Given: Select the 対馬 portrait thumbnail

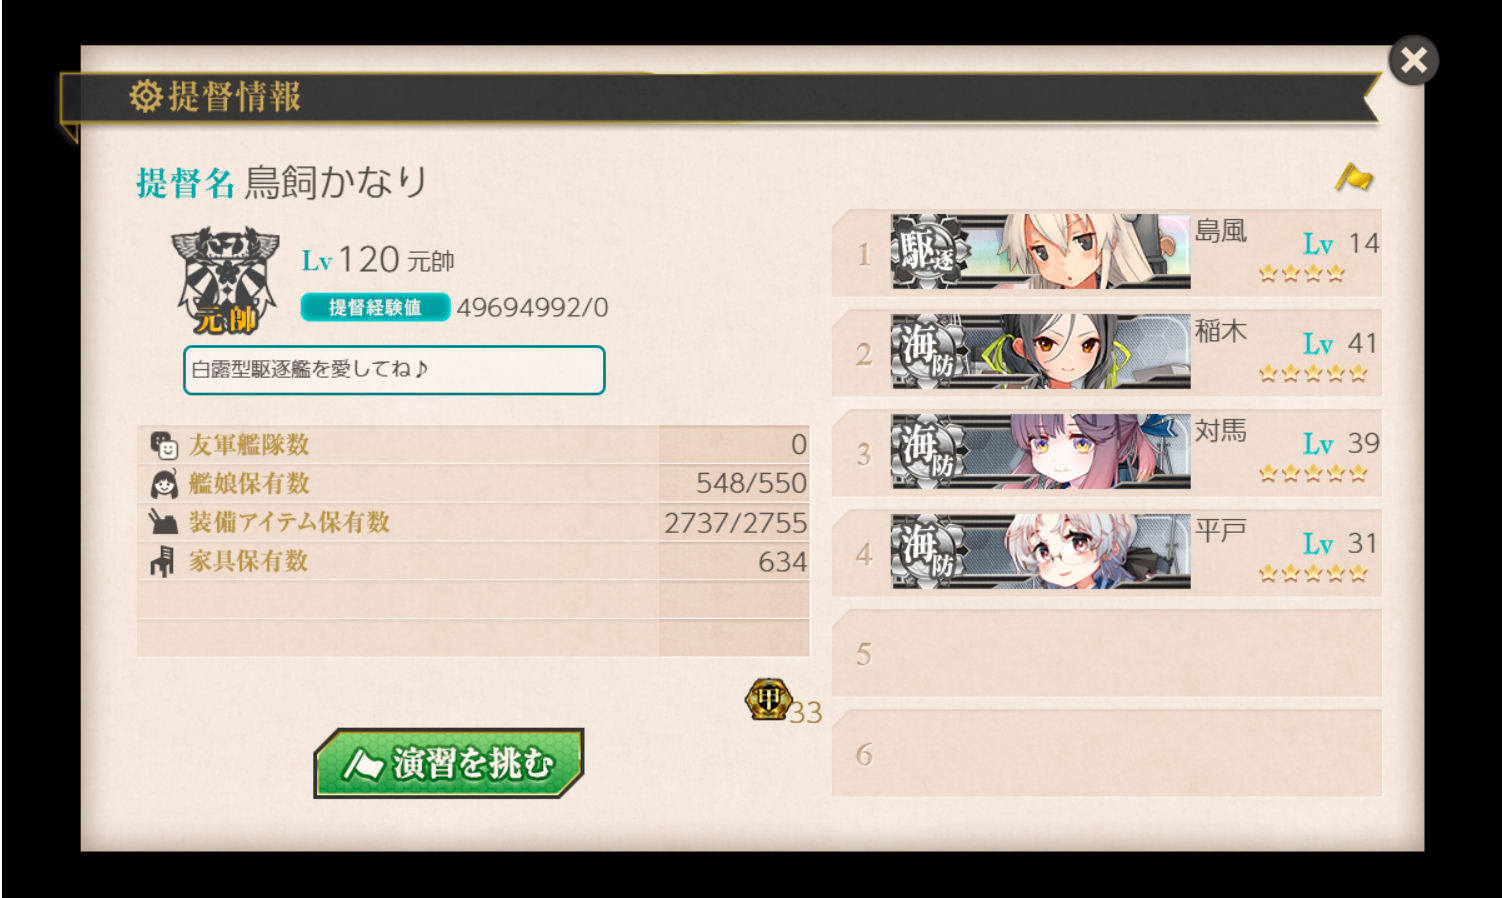Looking at the screenshot, I should [x=1080, y=451].
